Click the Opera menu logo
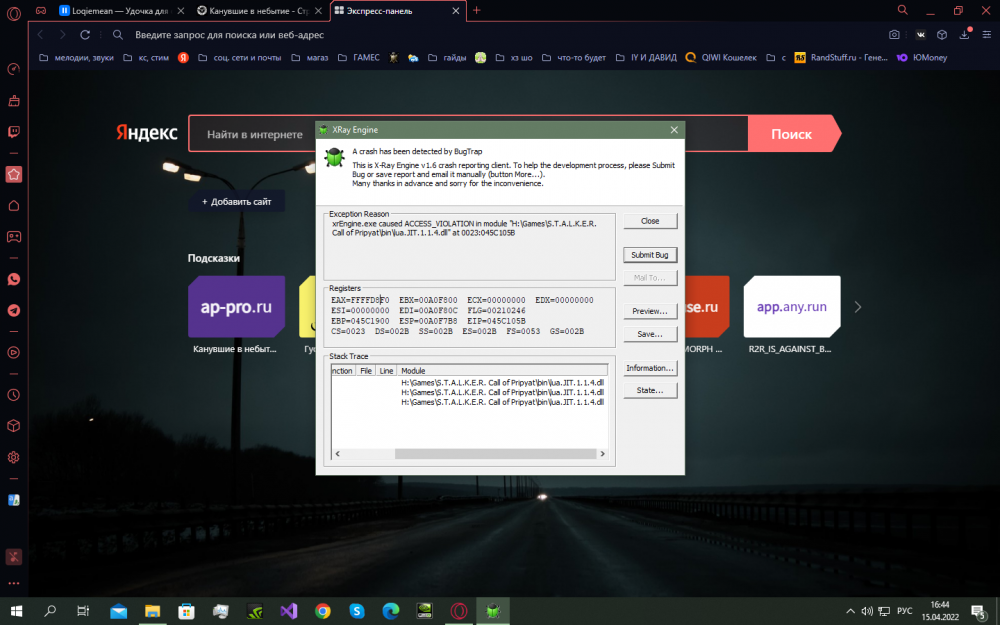 (13, 10)
